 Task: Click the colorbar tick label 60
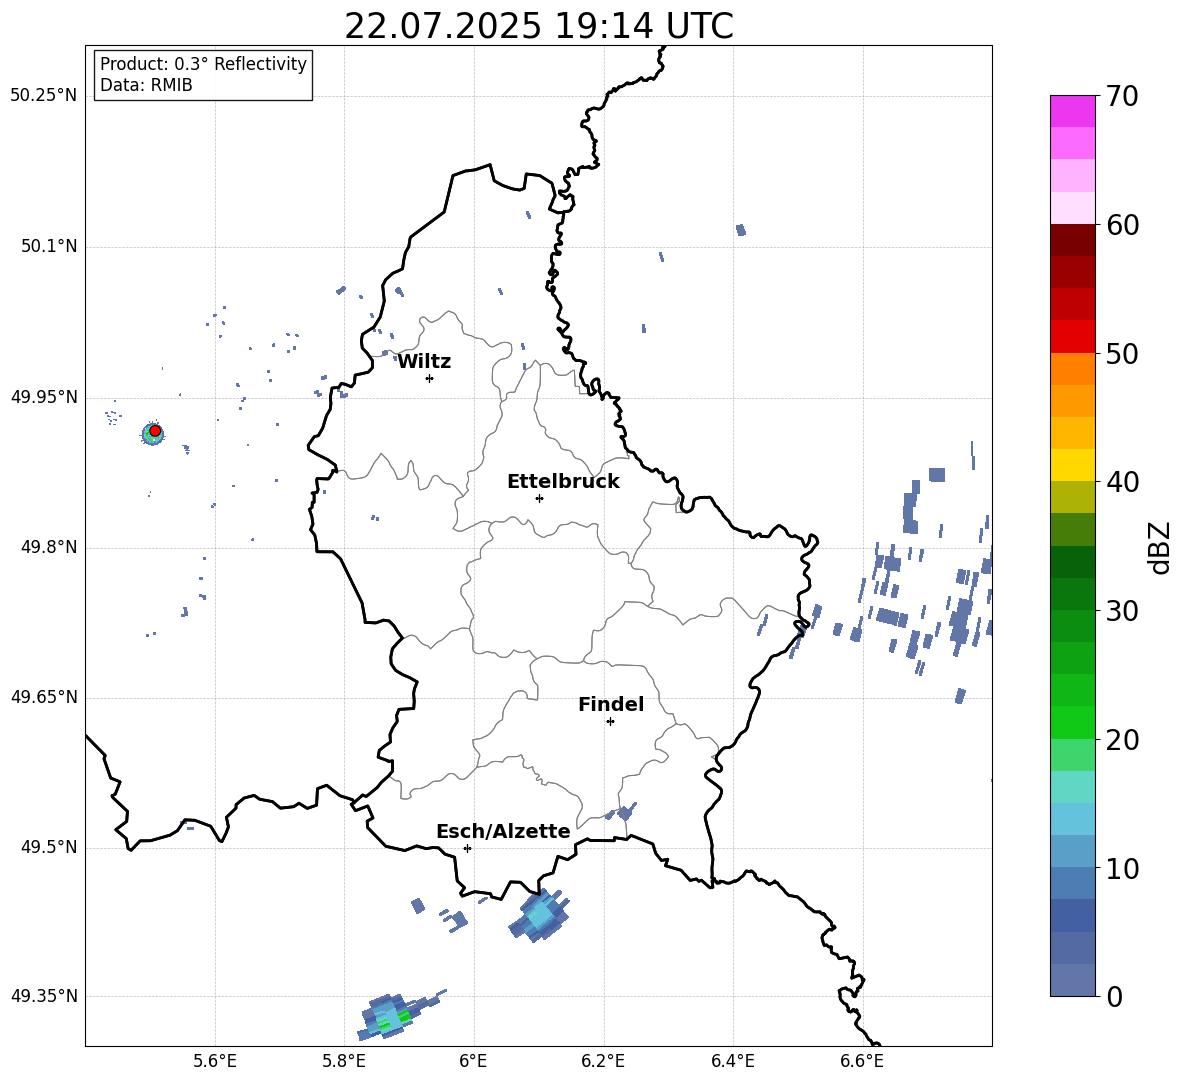pyautogui.click(x=1121, y=225)
